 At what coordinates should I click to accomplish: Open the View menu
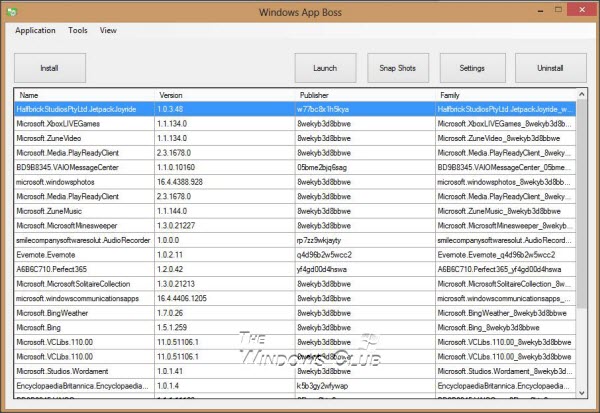pyautogui.click(x=108, y=30)
